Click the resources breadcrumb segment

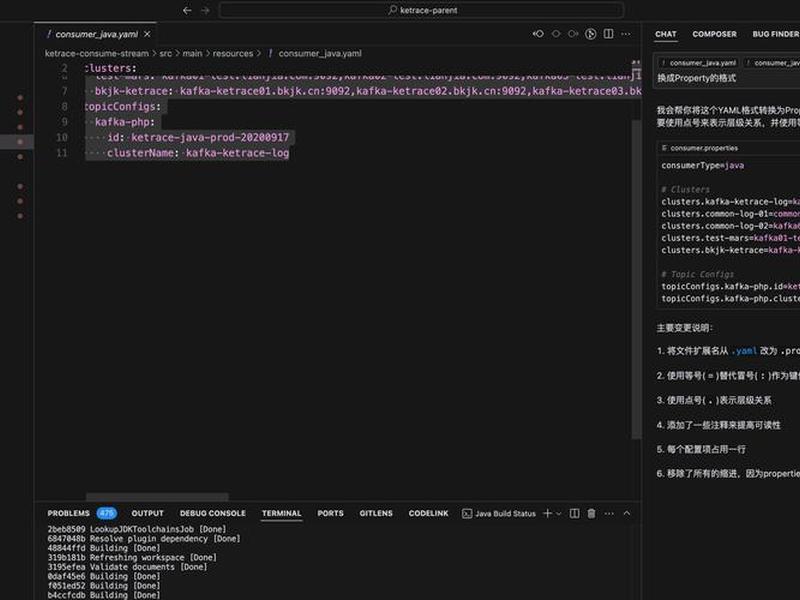coord(233,54)
